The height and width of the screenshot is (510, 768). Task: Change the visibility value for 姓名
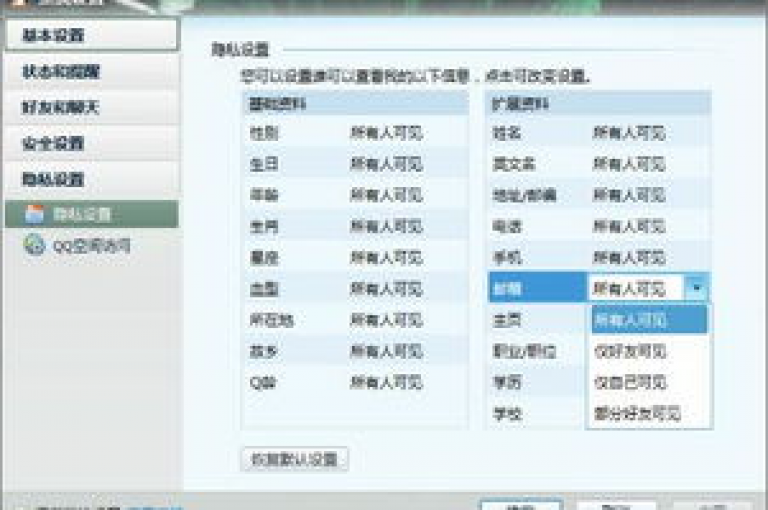point(629,133)
